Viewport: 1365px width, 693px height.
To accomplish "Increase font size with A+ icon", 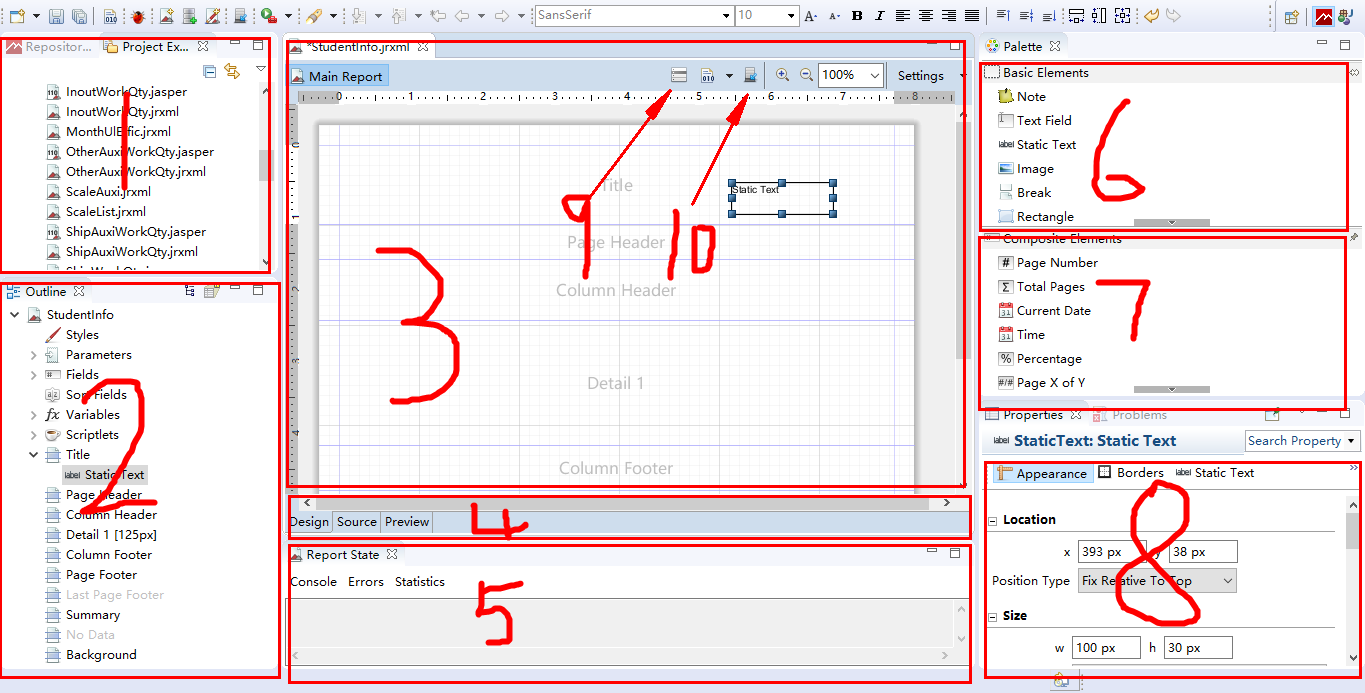I will point(811,16).
